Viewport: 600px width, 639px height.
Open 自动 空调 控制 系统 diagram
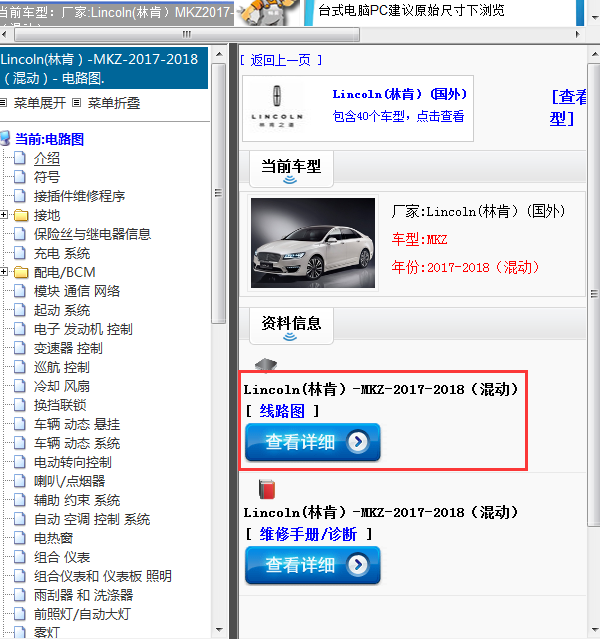92,519
